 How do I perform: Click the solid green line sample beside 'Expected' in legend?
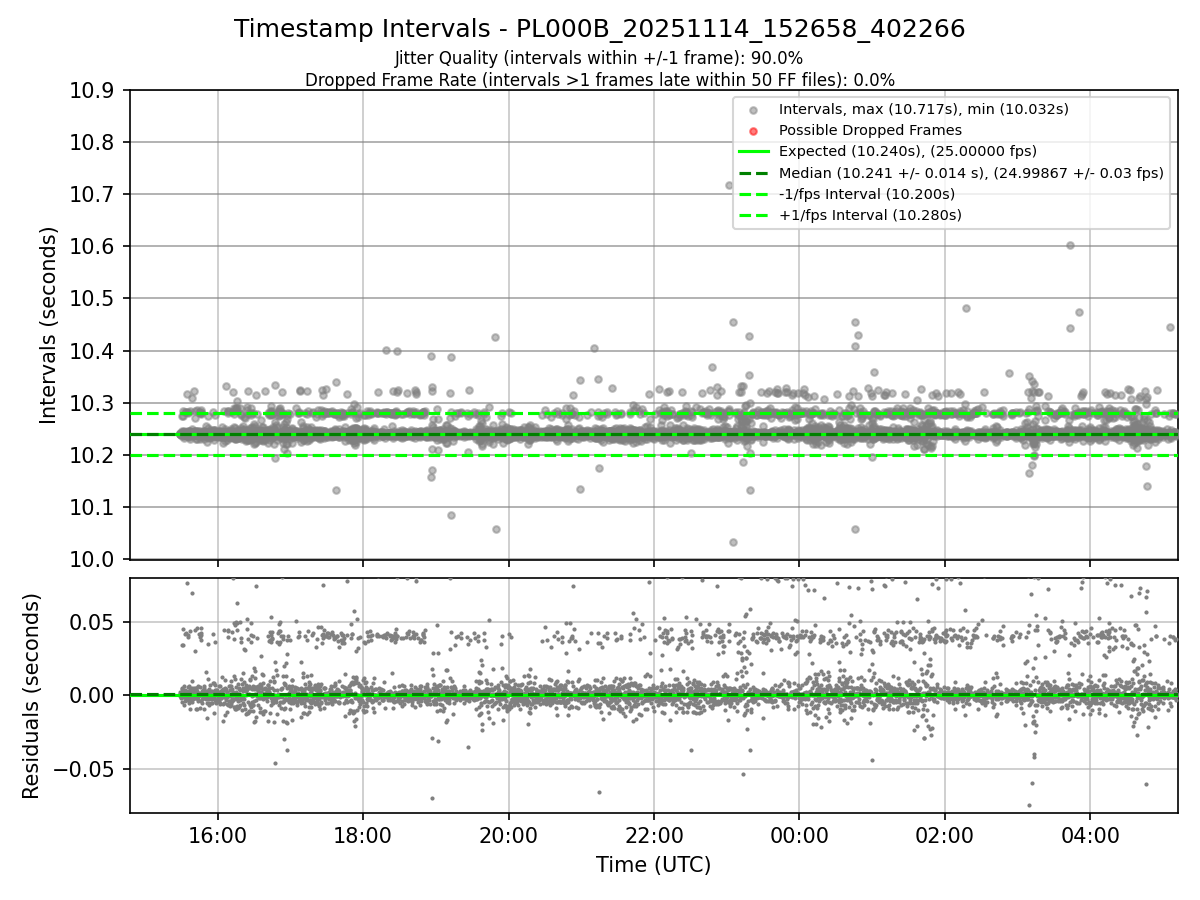[753, 152]
